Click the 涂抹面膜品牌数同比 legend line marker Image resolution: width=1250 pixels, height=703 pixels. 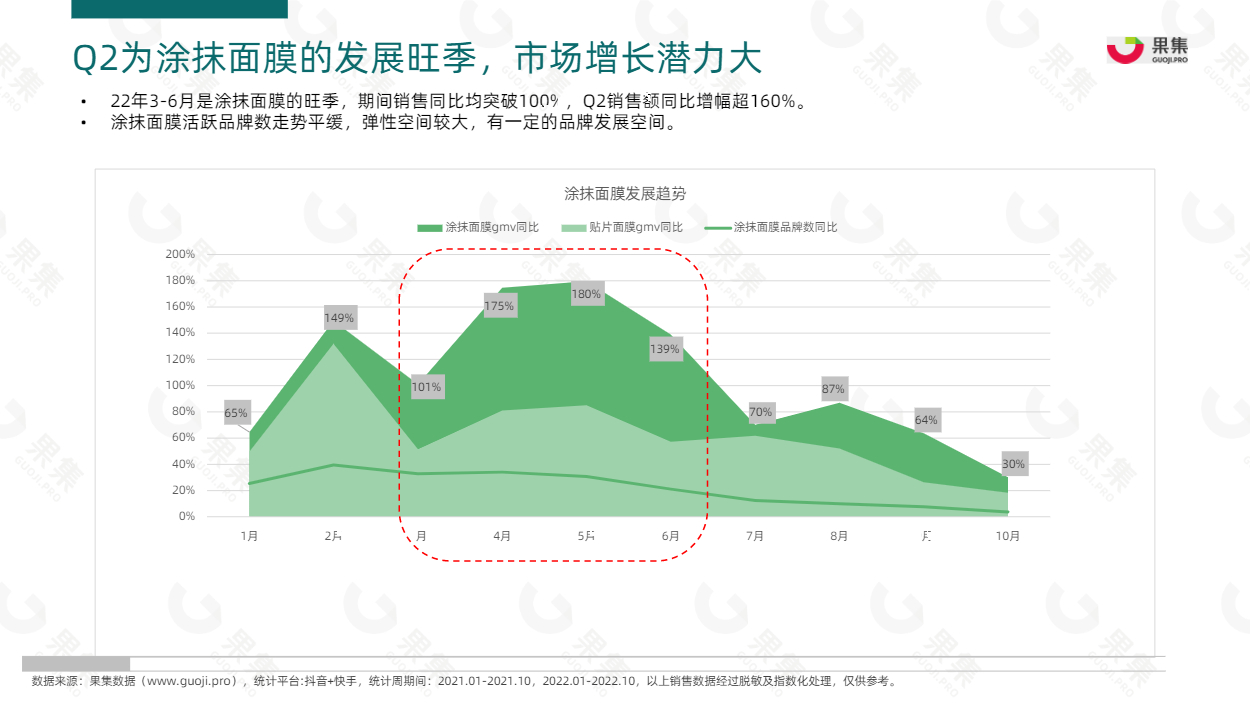[x=718, y=228]
